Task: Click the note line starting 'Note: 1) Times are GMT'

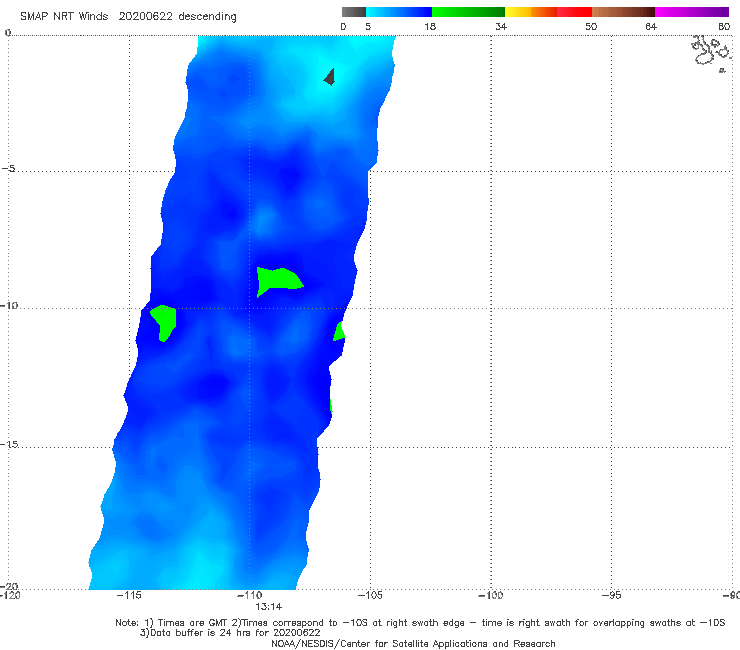Action: (420, 623)
